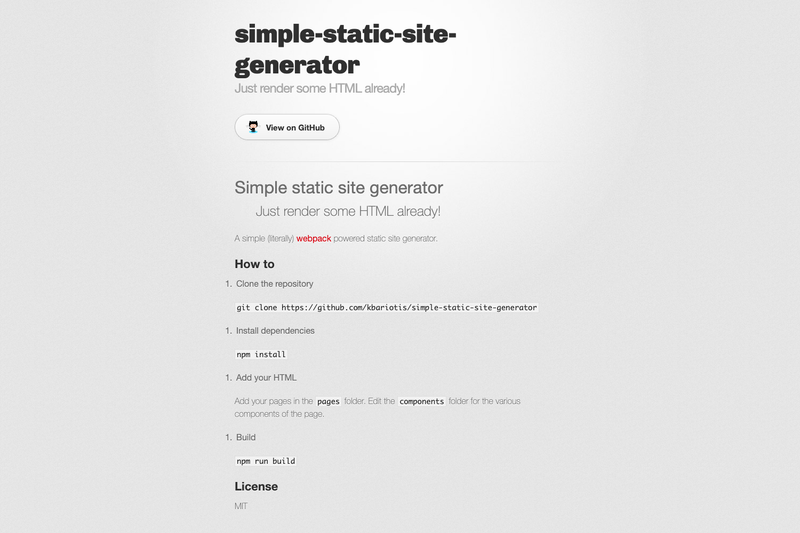This screenshot has height=533, width=800.
Task: Click the gray tagline under the page title
Action: (x=320, y=88)
